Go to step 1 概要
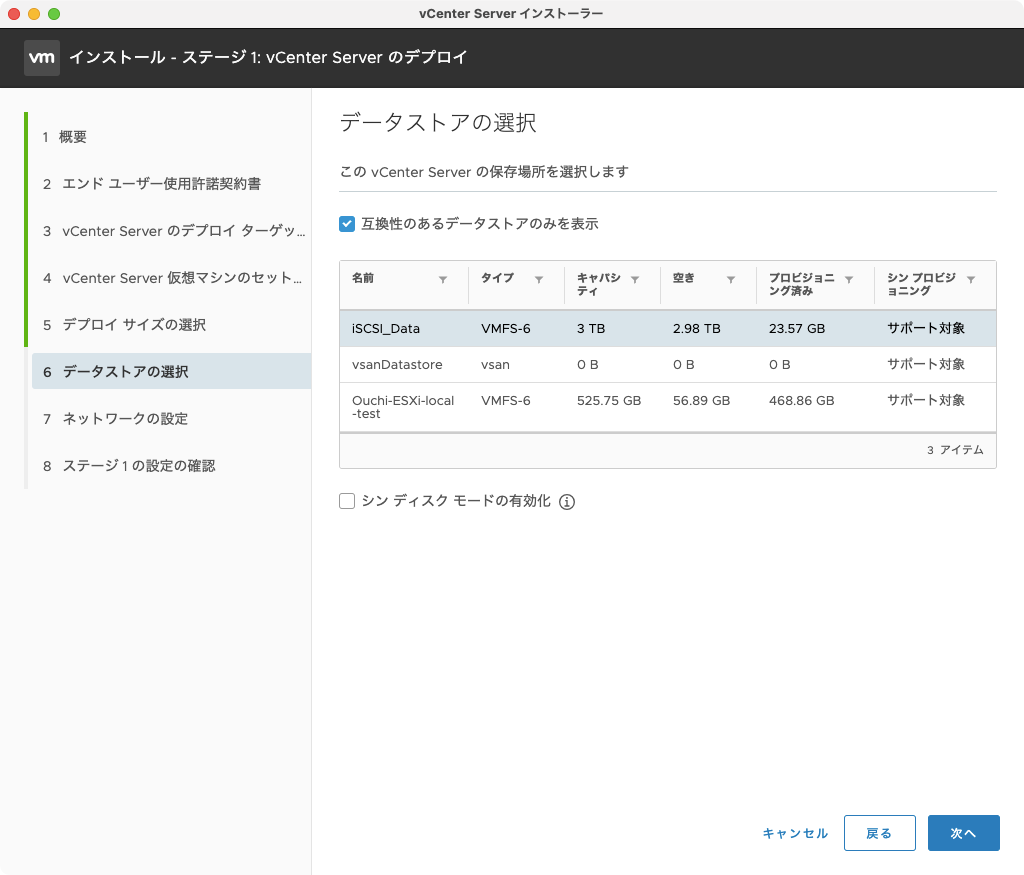 [x=73, y=137]
